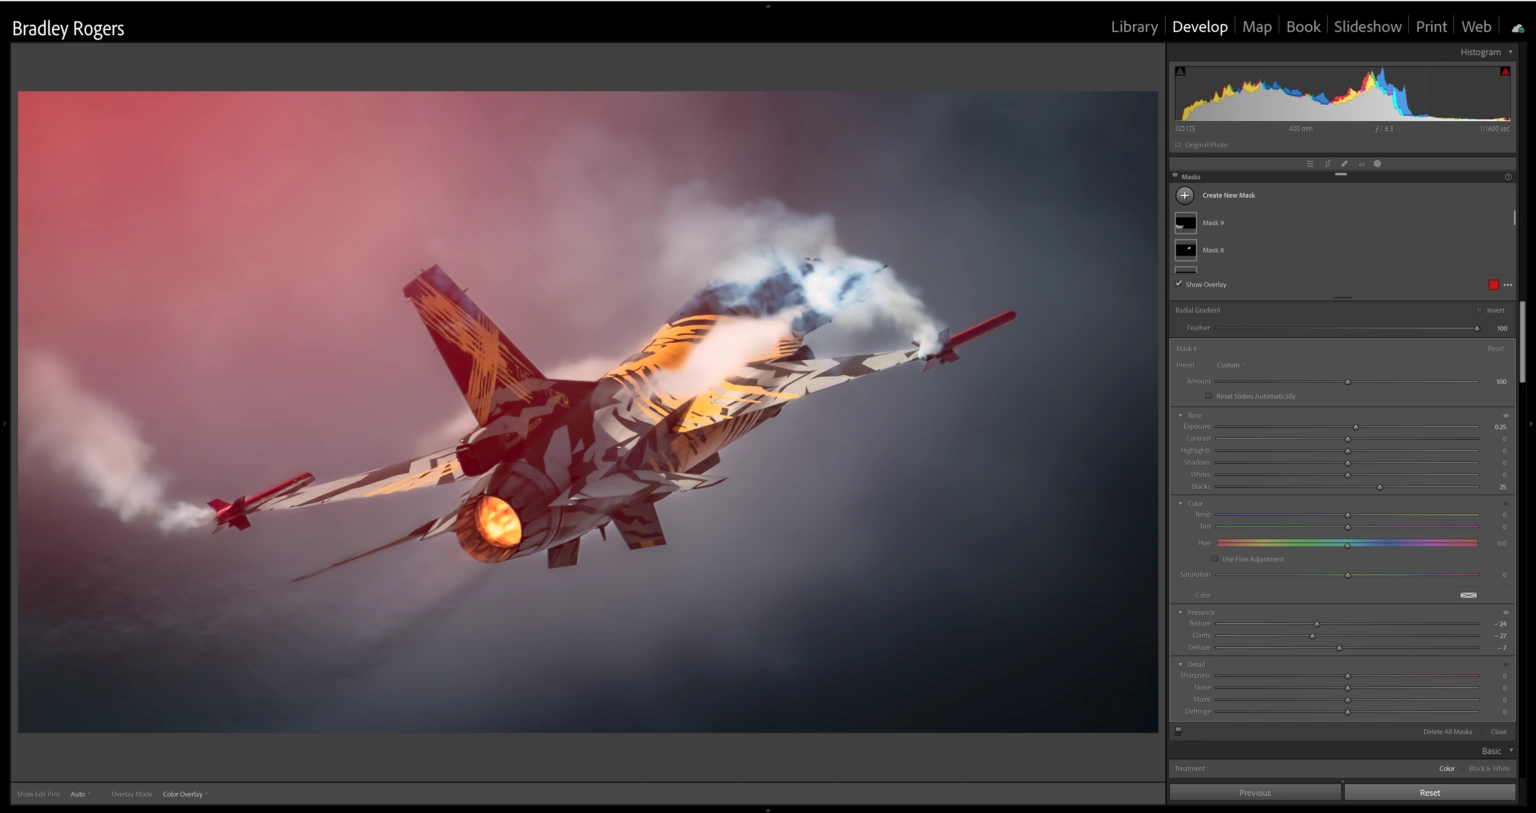The height and width of the screenshot is (813, 1536).
Task: Toggle the shadow clipping indicator triangle
Action: pos(1180,71)
